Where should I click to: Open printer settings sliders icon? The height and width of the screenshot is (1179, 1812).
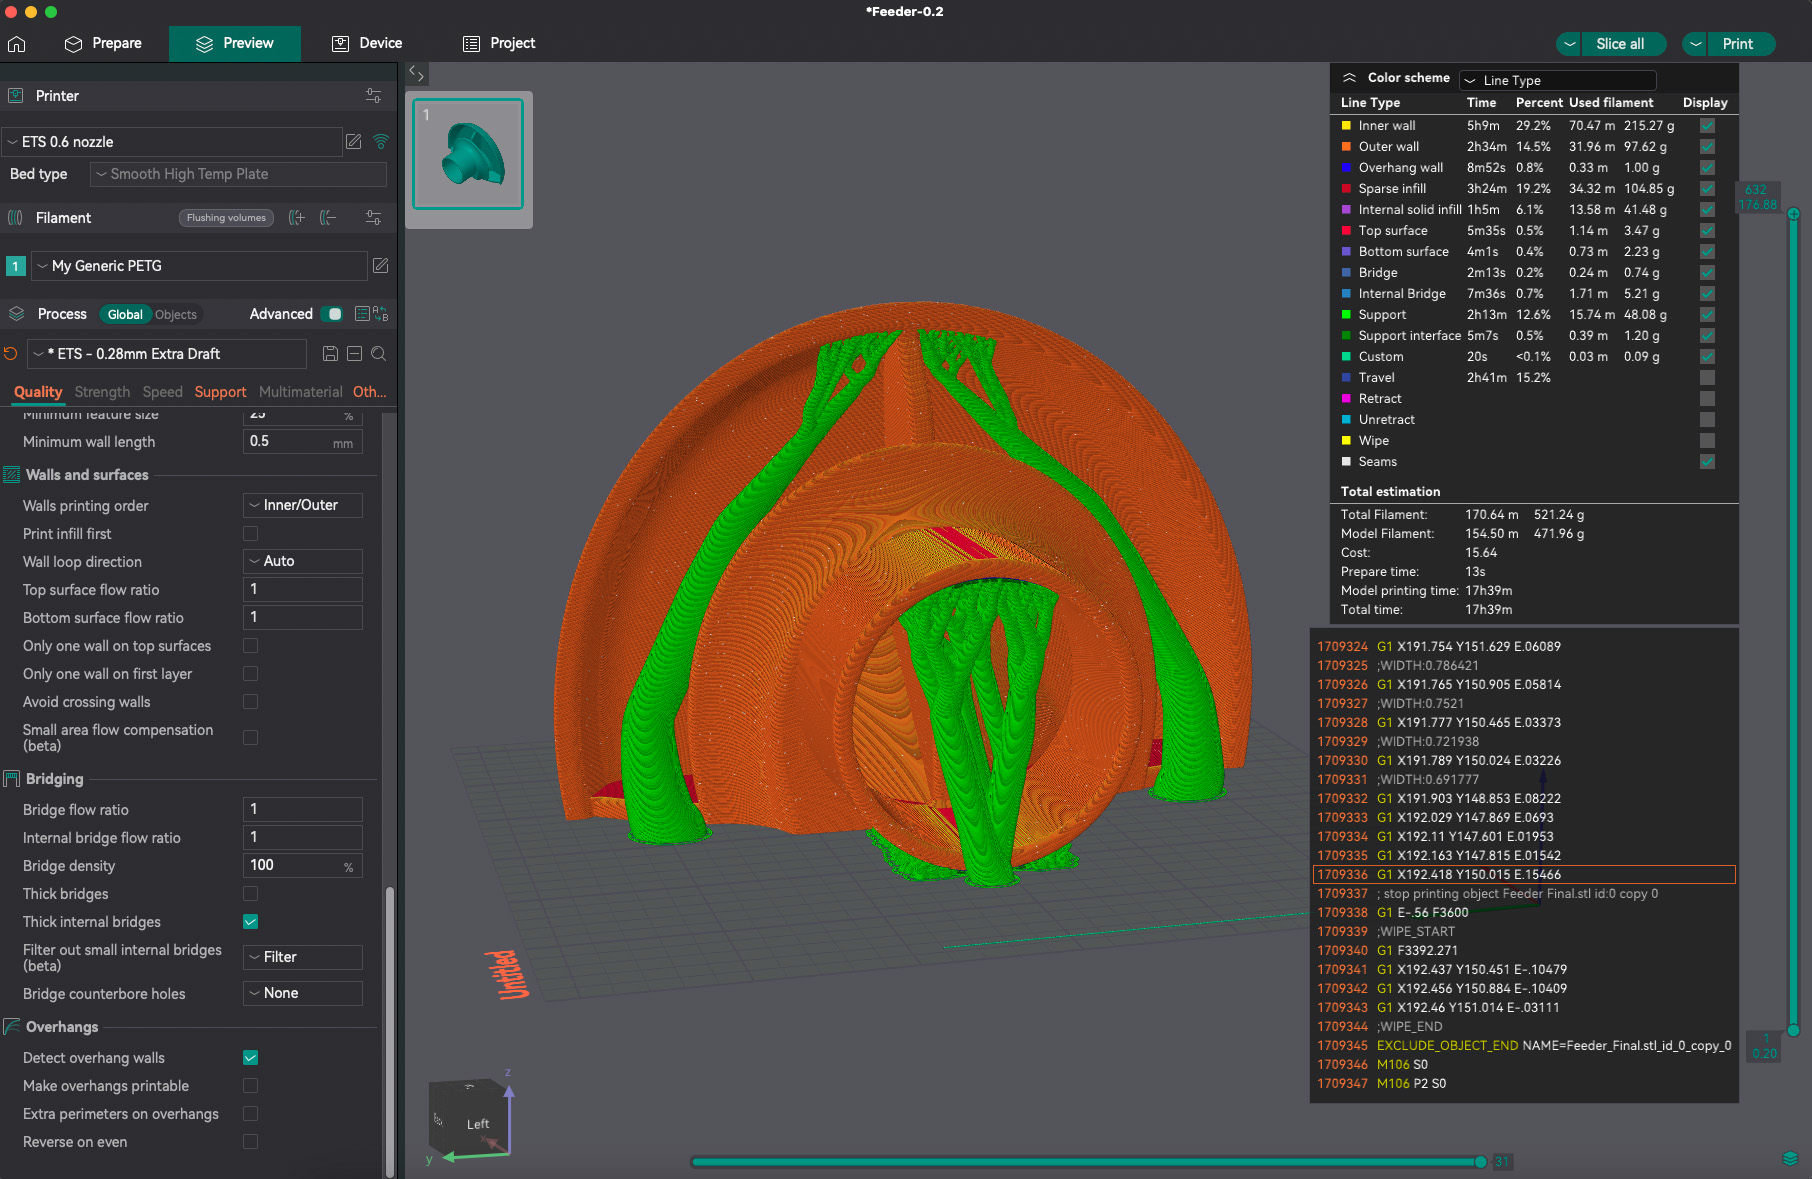[x=373, y=96]
